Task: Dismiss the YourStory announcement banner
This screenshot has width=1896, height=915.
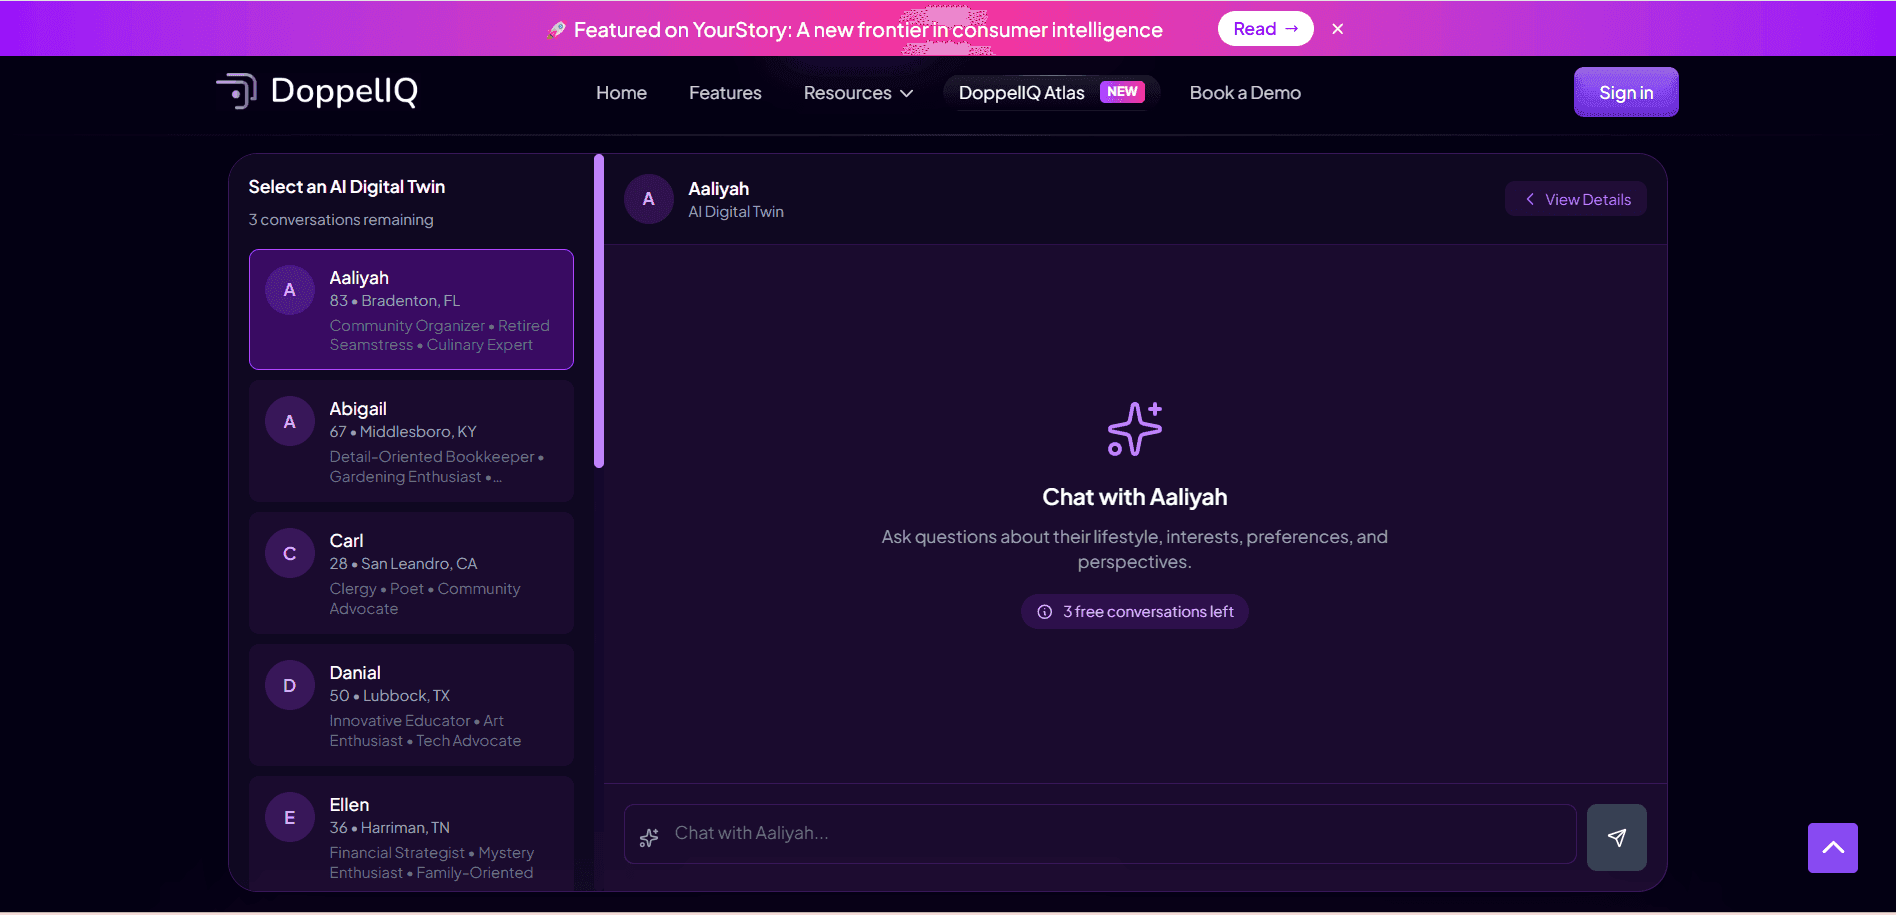Action: coord(1337,29)
